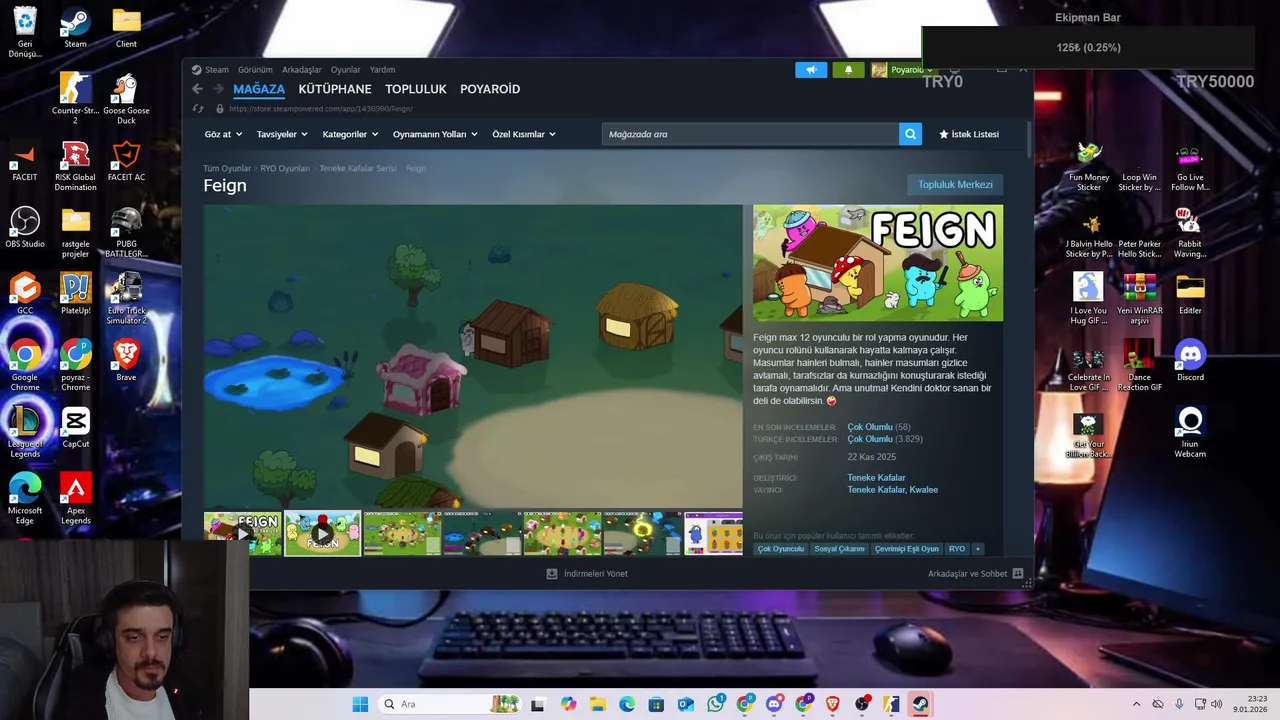The image size is (1280, 720).
Task: Open Arkadaşlar ve Sohbet
Action: click(x=975, y=574)
